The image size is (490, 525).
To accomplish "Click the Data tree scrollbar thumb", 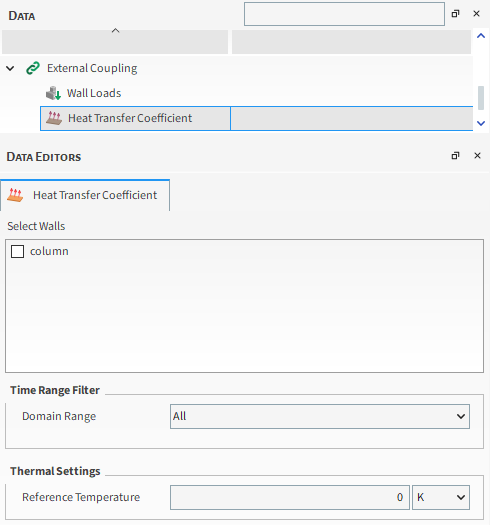I will point(481,98).
